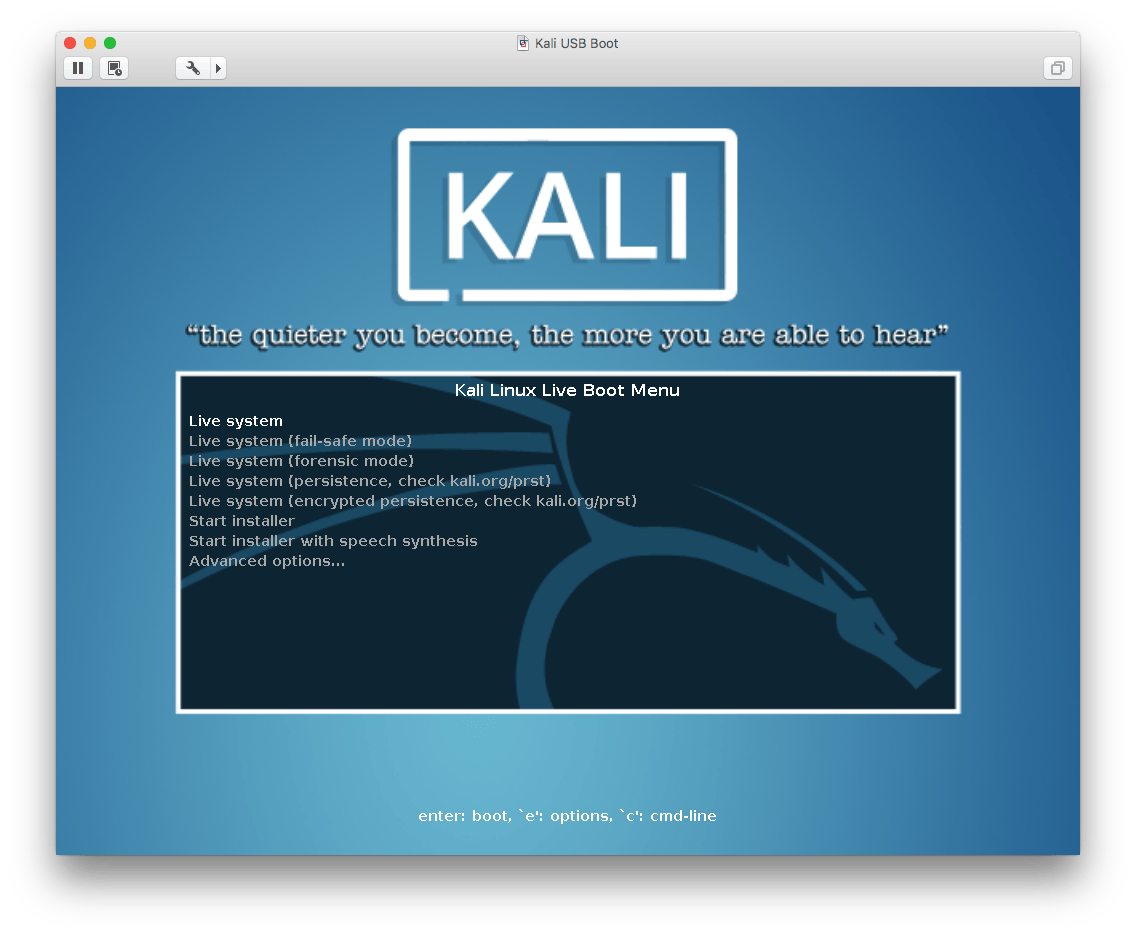Choose Start installer entry
This screenshot has width=1136, height=935.
(242, 521)
